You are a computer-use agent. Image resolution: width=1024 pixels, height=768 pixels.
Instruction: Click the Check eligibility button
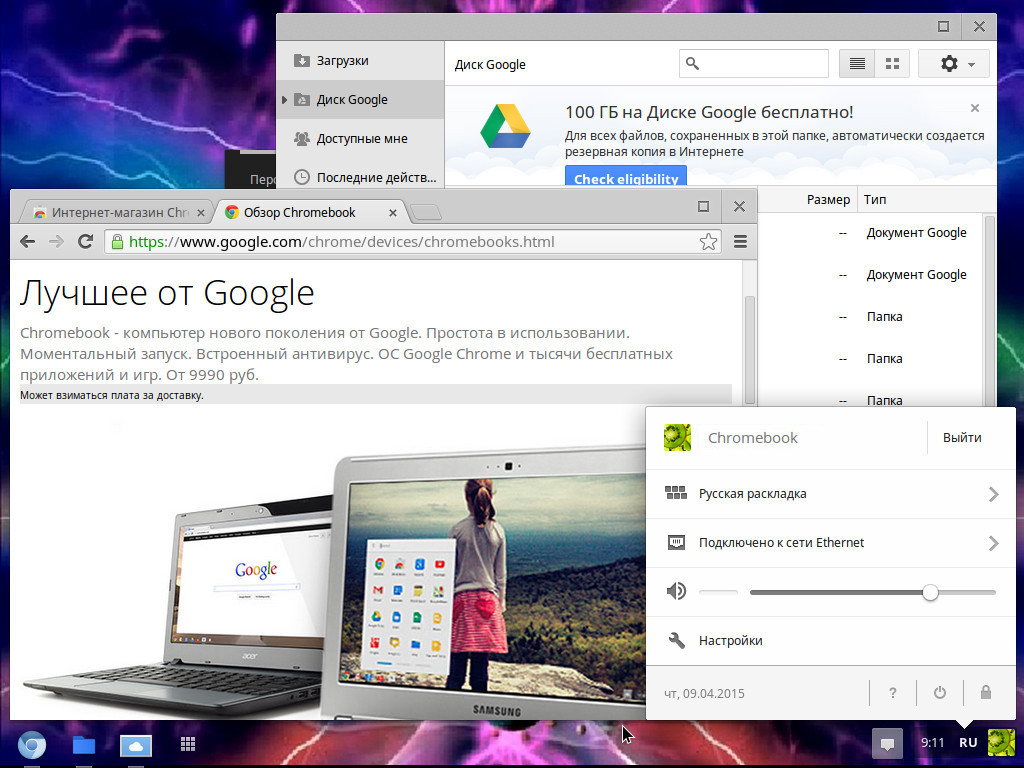[626, 178]
